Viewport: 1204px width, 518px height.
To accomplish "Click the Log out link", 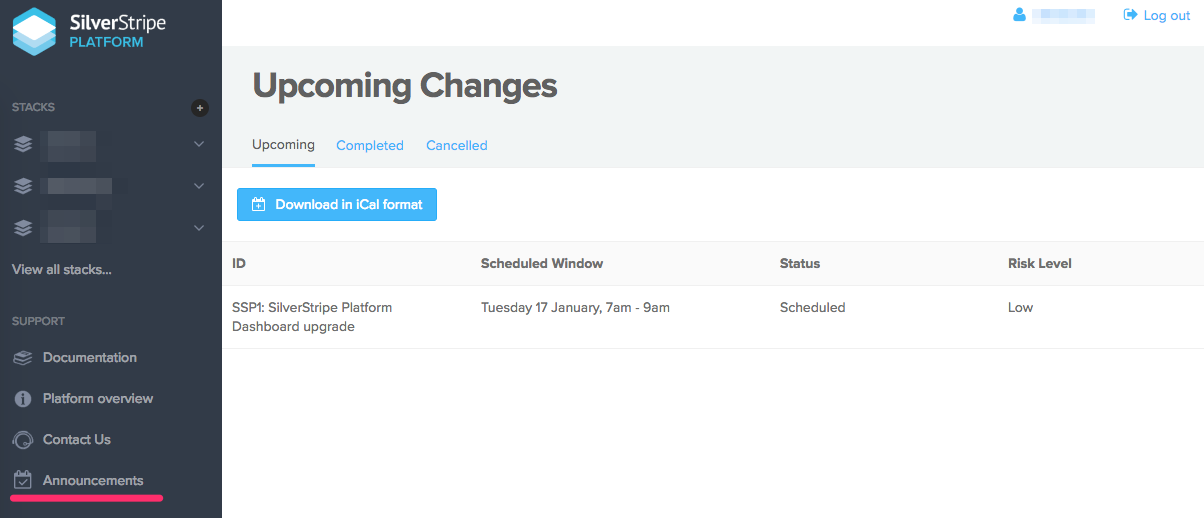I will point(1167,15).
